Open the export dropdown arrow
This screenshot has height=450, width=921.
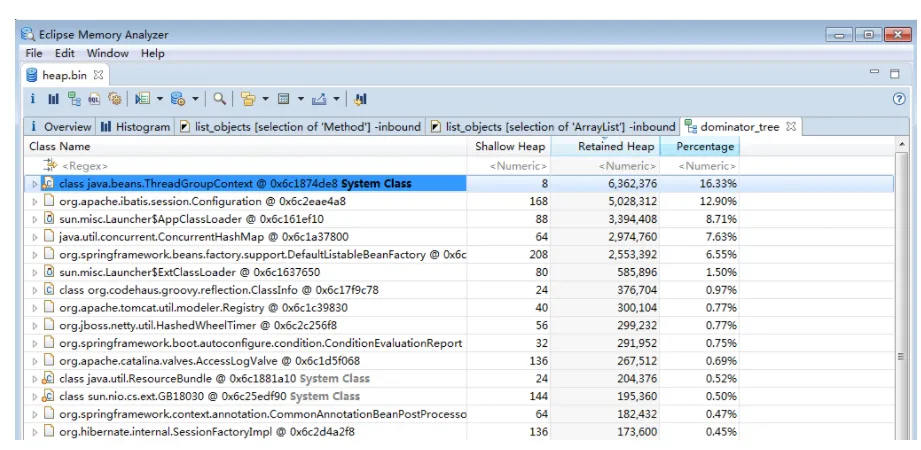pyautogui.click(x=335, y=99)
